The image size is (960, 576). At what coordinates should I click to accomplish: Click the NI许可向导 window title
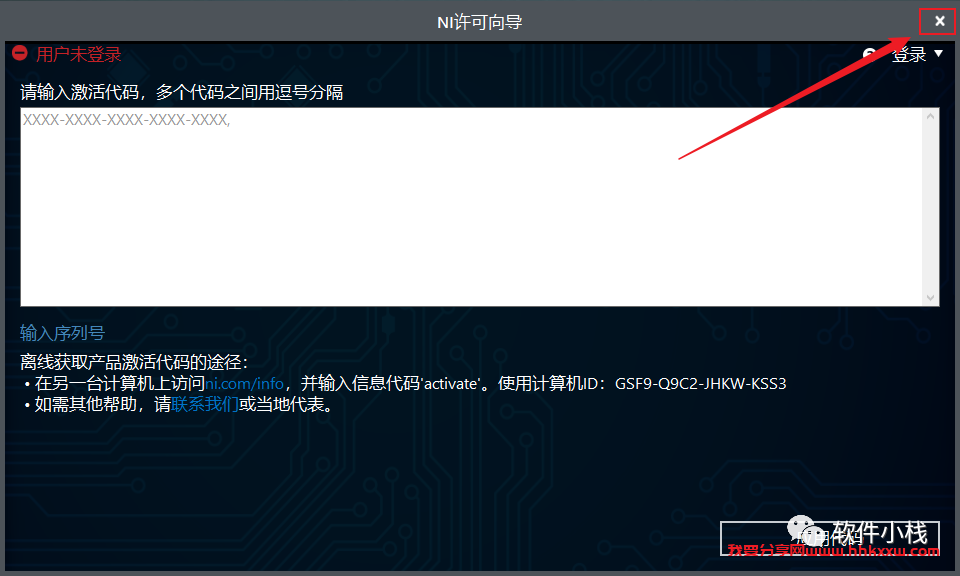pyautogui.click(x=479, y=22)
